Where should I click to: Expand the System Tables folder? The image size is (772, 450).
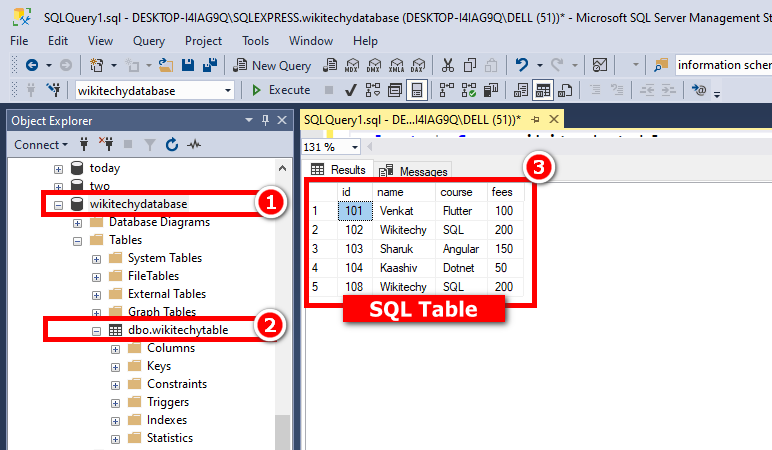coord(96,259)
